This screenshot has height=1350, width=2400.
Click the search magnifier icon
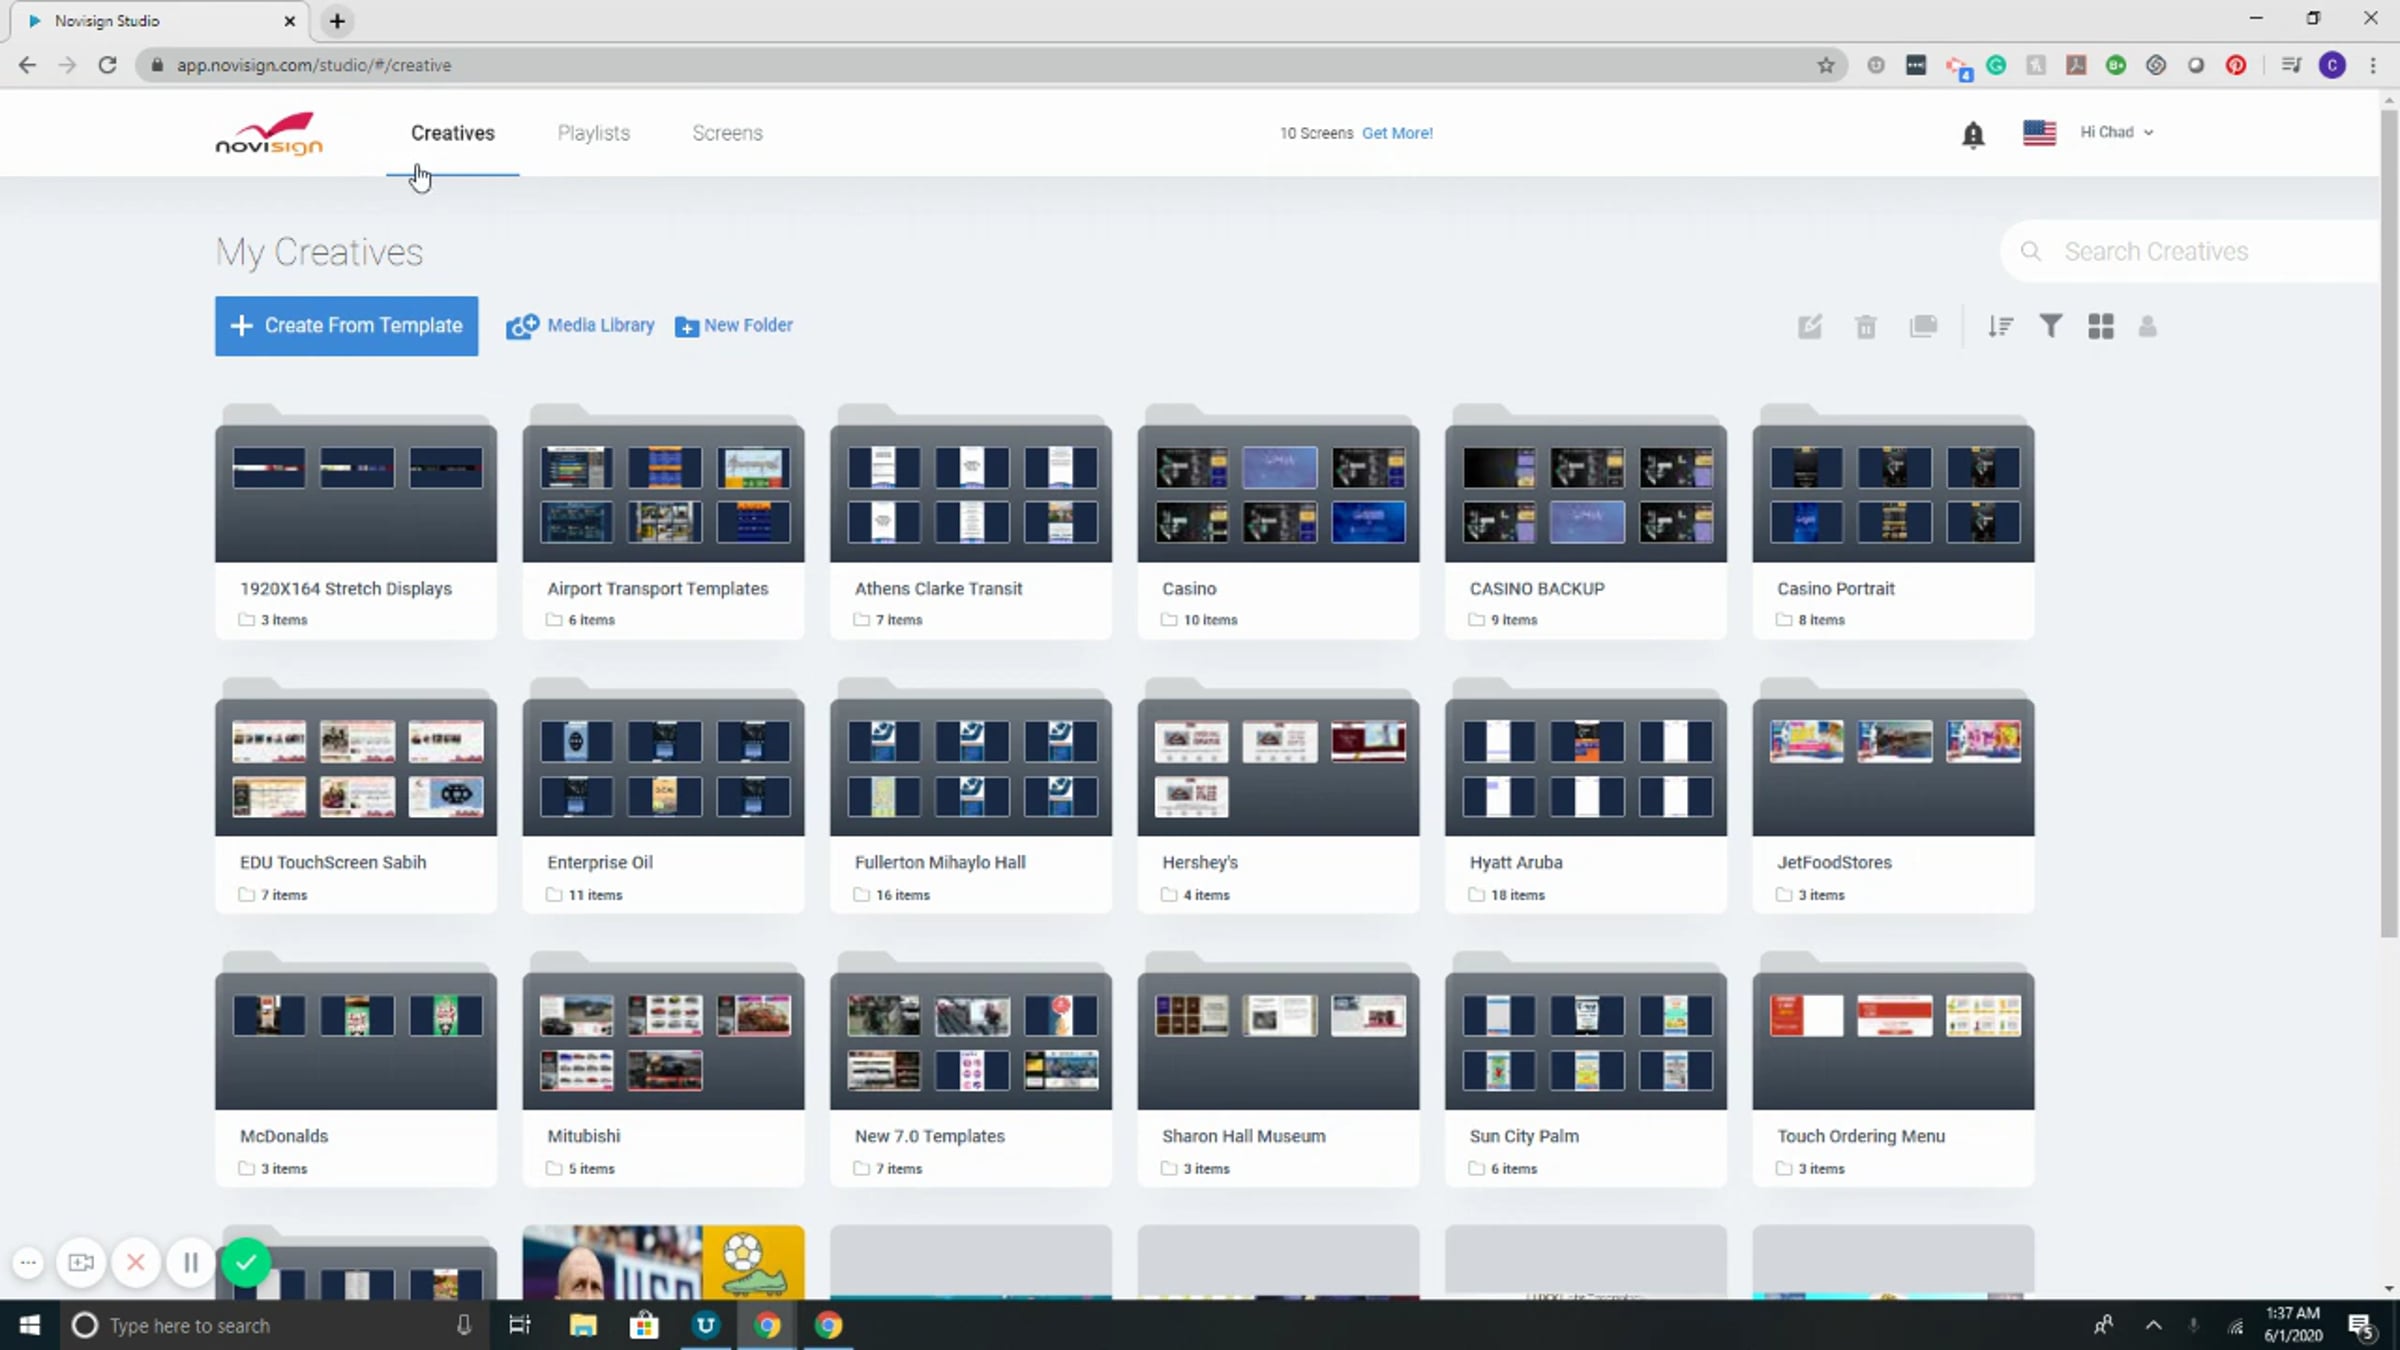coord(2031,251)
